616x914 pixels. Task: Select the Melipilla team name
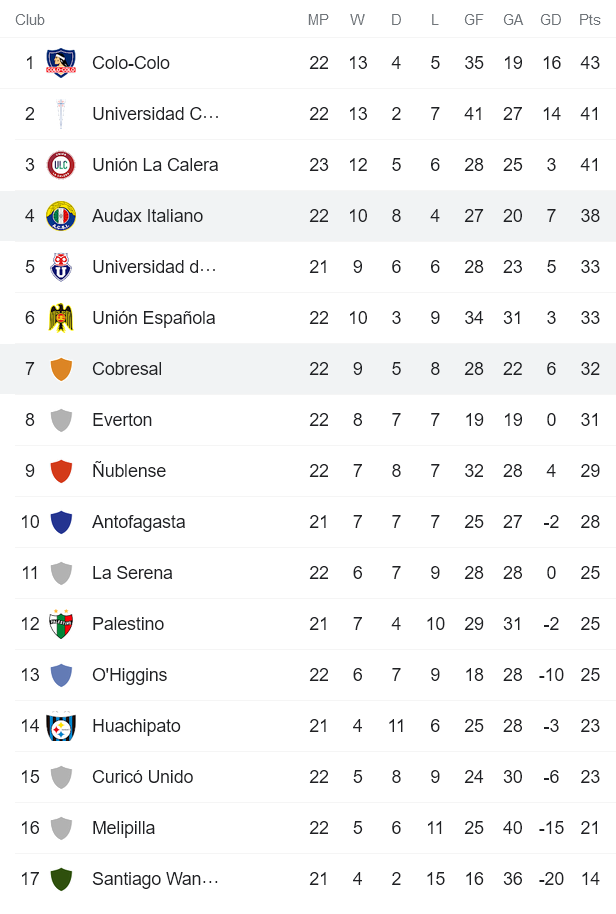coord(123,828)
